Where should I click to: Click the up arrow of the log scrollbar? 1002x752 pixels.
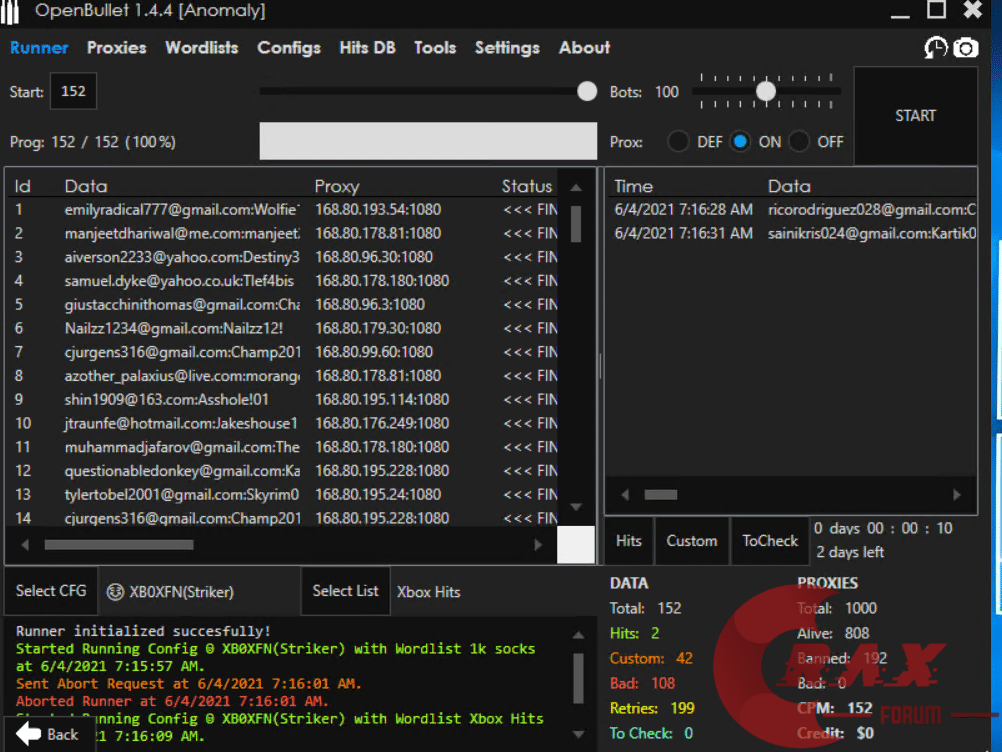(577, 635)
